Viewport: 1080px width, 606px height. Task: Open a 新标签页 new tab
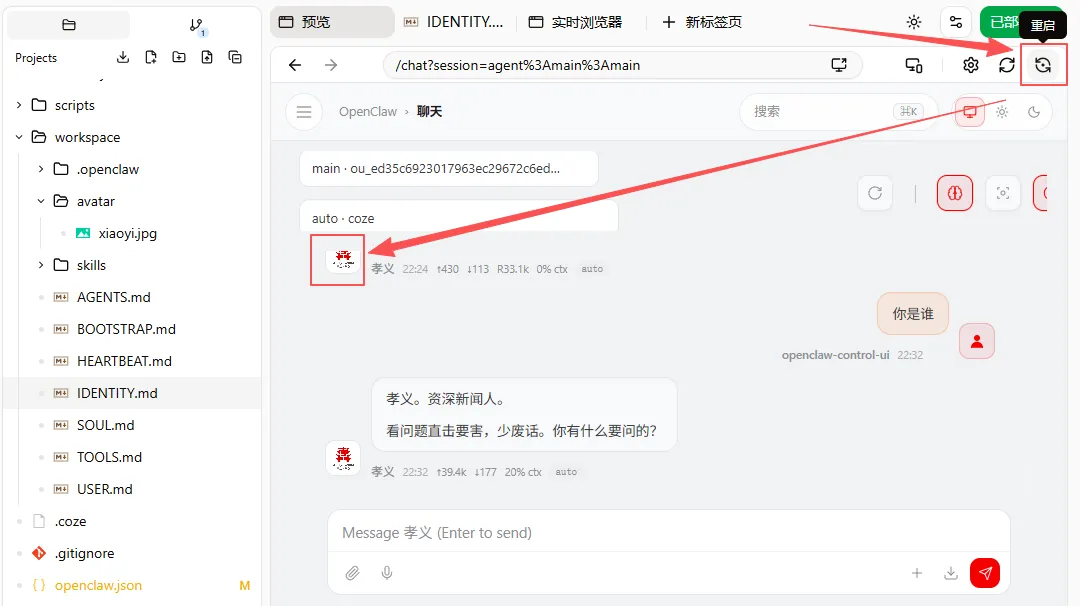(x=702, y=22)
